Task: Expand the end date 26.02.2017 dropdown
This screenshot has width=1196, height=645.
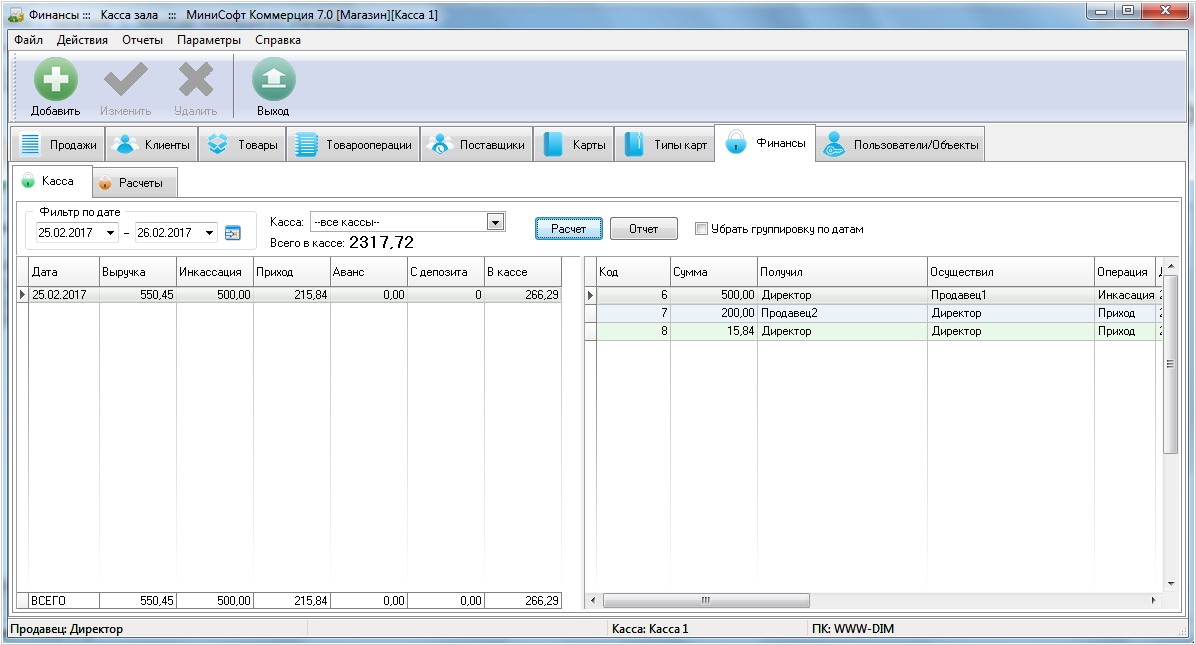Action: pos(209,233)
